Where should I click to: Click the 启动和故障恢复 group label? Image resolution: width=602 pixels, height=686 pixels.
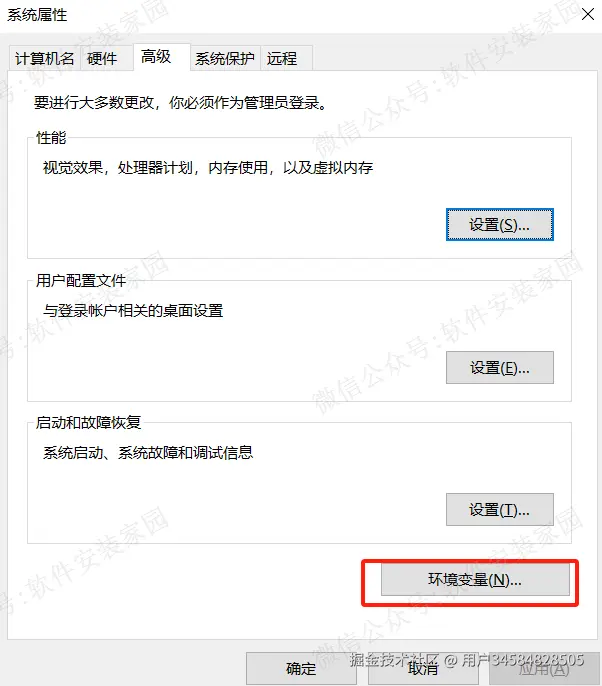coord(88,423)
